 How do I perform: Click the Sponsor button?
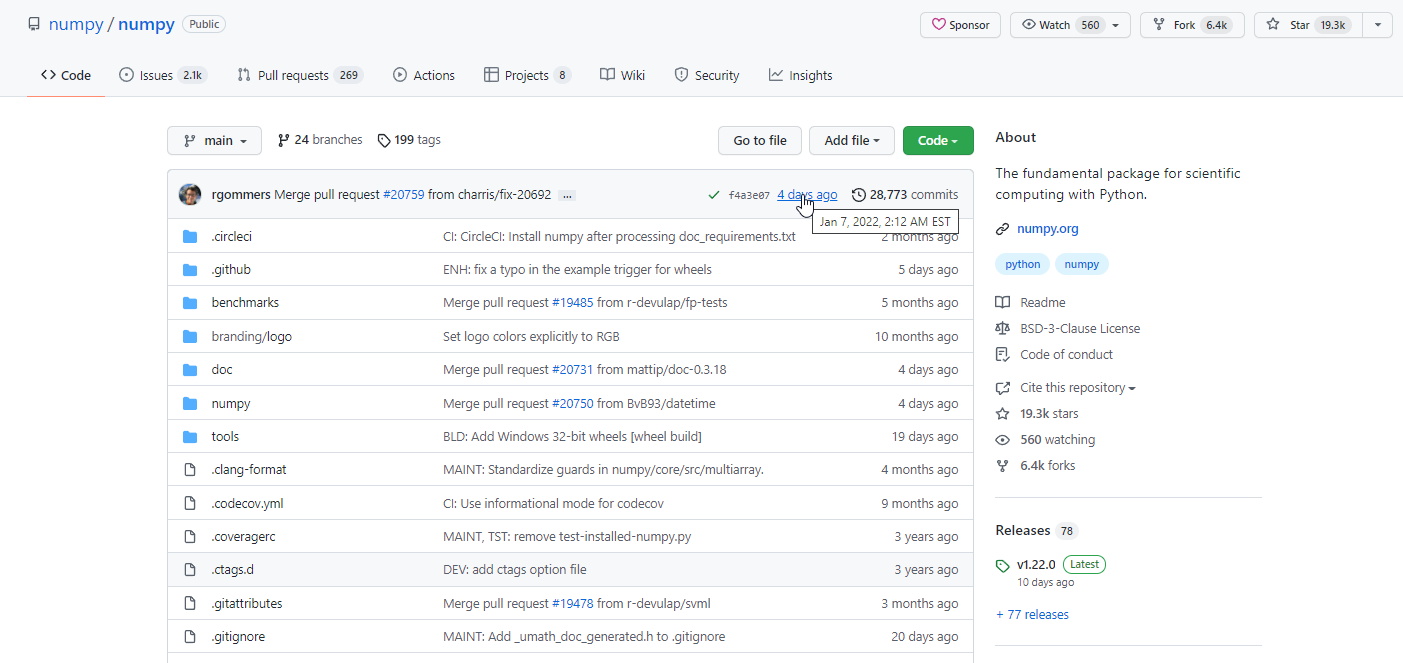[x=959, y=24]
